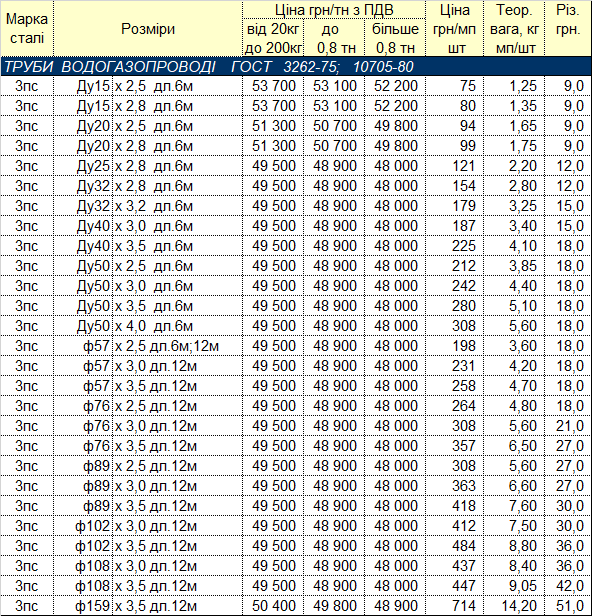Click the 'Різ. грн.' column header

(x=568, y=29)
